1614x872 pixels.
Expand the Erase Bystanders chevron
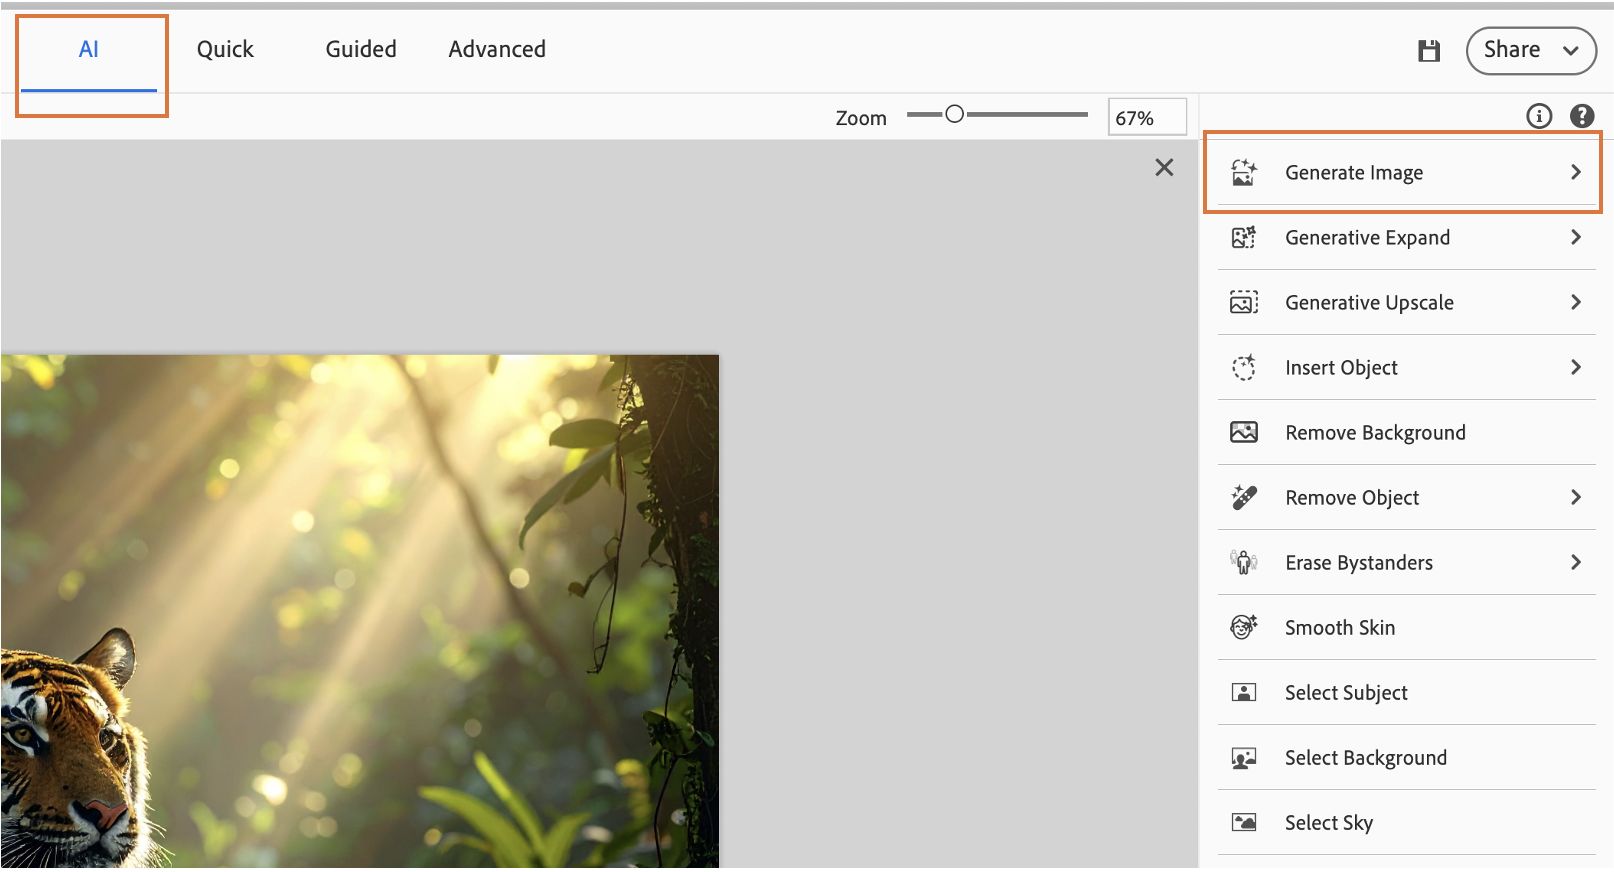click(1576, 562)
